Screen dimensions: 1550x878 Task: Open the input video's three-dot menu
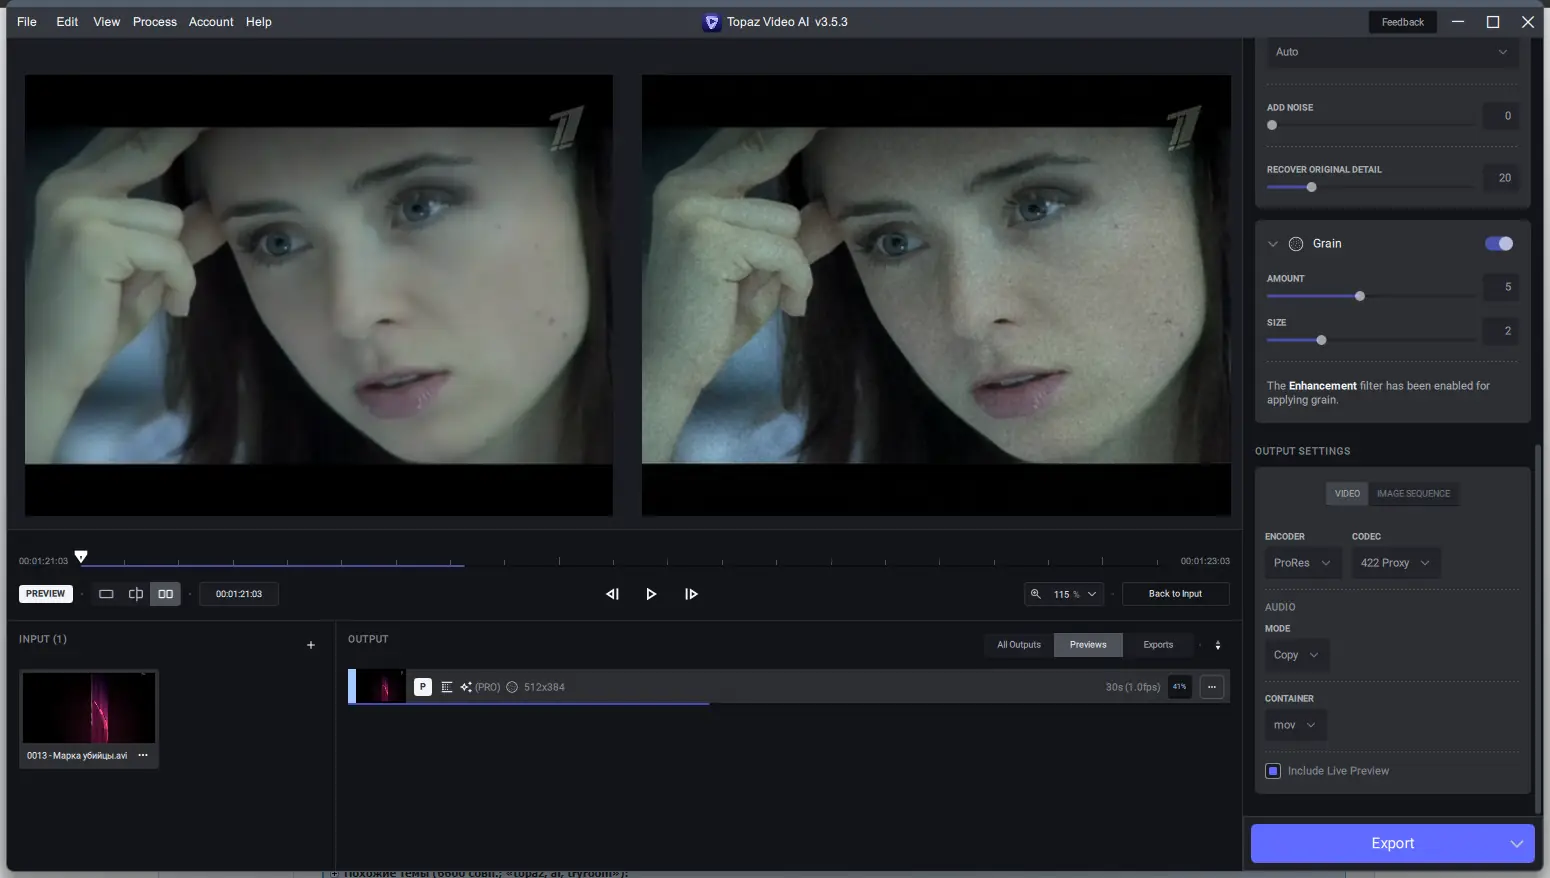143,756
